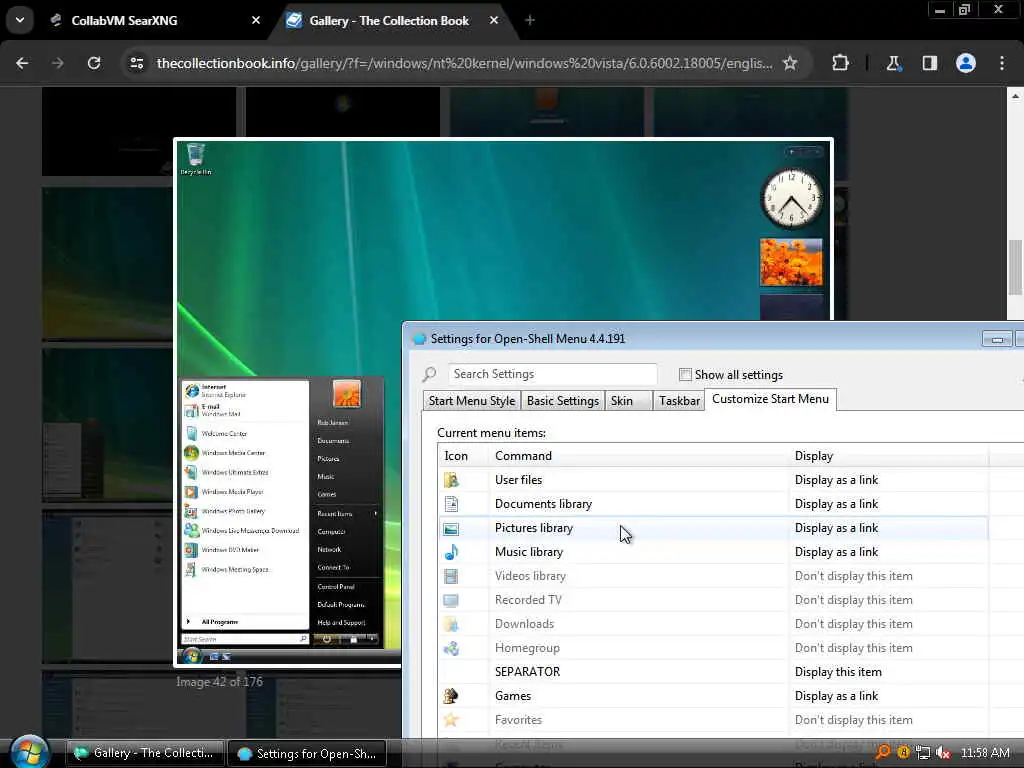
Task: Click the magnifier icon in Open-Shell settings
Action: 429,374
